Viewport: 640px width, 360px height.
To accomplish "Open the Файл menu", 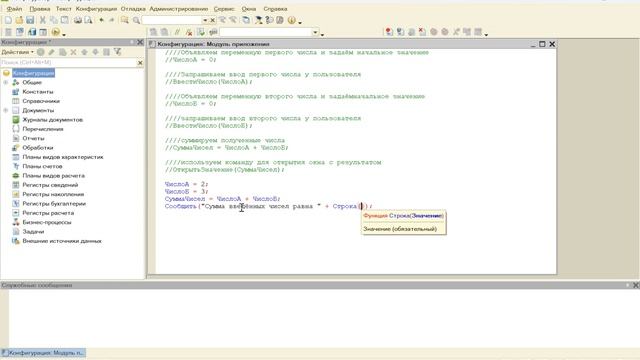I will click(14, 9).
